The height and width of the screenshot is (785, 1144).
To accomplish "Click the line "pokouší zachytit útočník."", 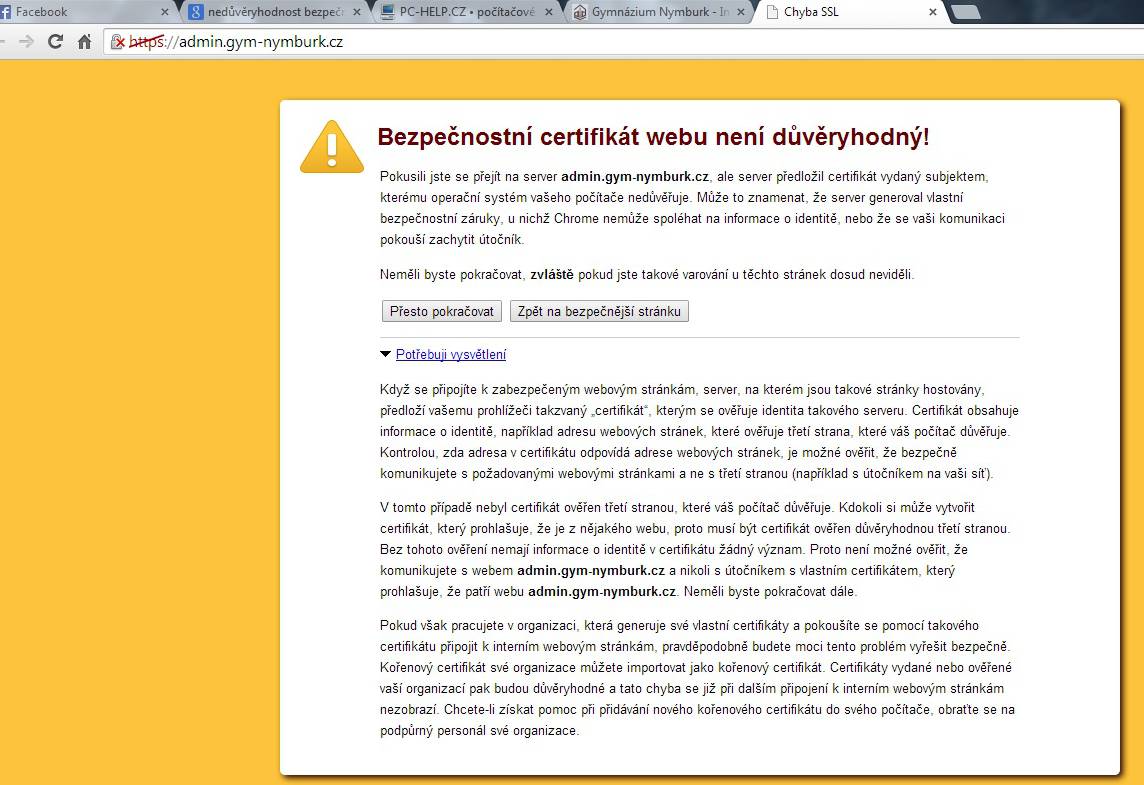I will click(452, 239).
